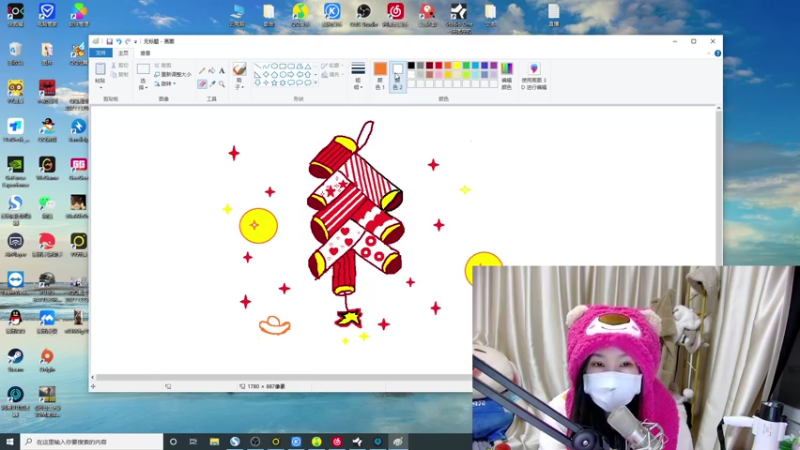
Task: Switch to the View ribbon tab
Action: [x=145, y=53]
